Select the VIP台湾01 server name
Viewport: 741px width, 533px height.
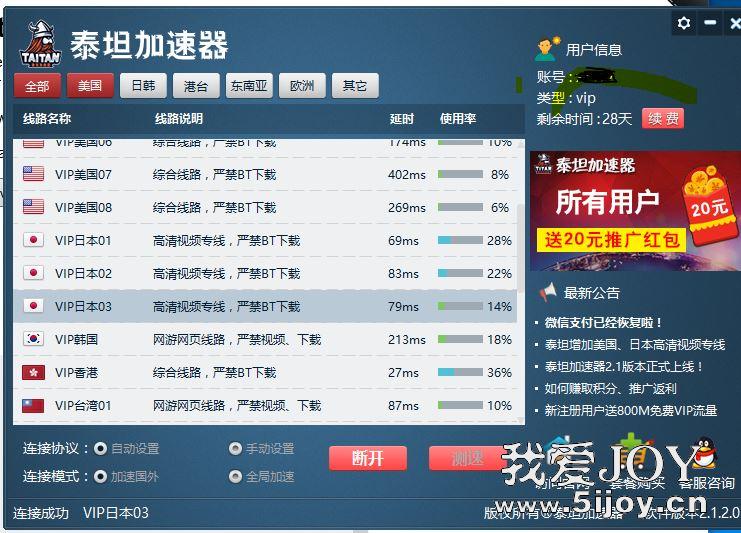coord(83,405)
